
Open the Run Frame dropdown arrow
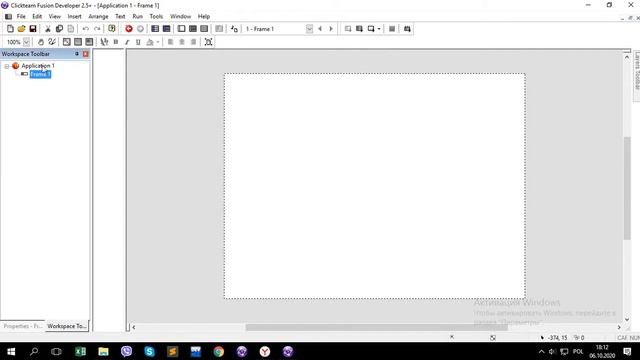(379, 29)
